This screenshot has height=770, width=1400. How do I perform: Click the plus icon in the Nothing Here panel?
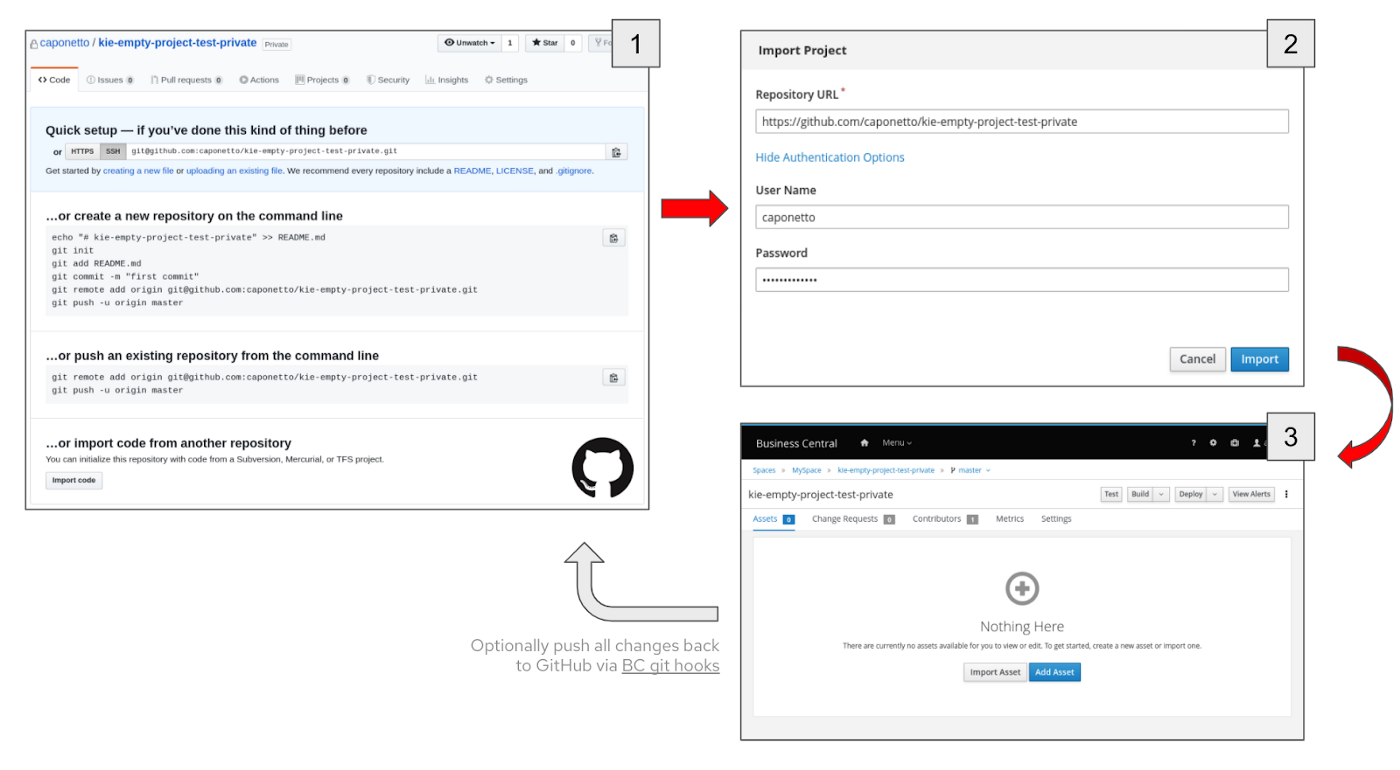[1021, 588]
